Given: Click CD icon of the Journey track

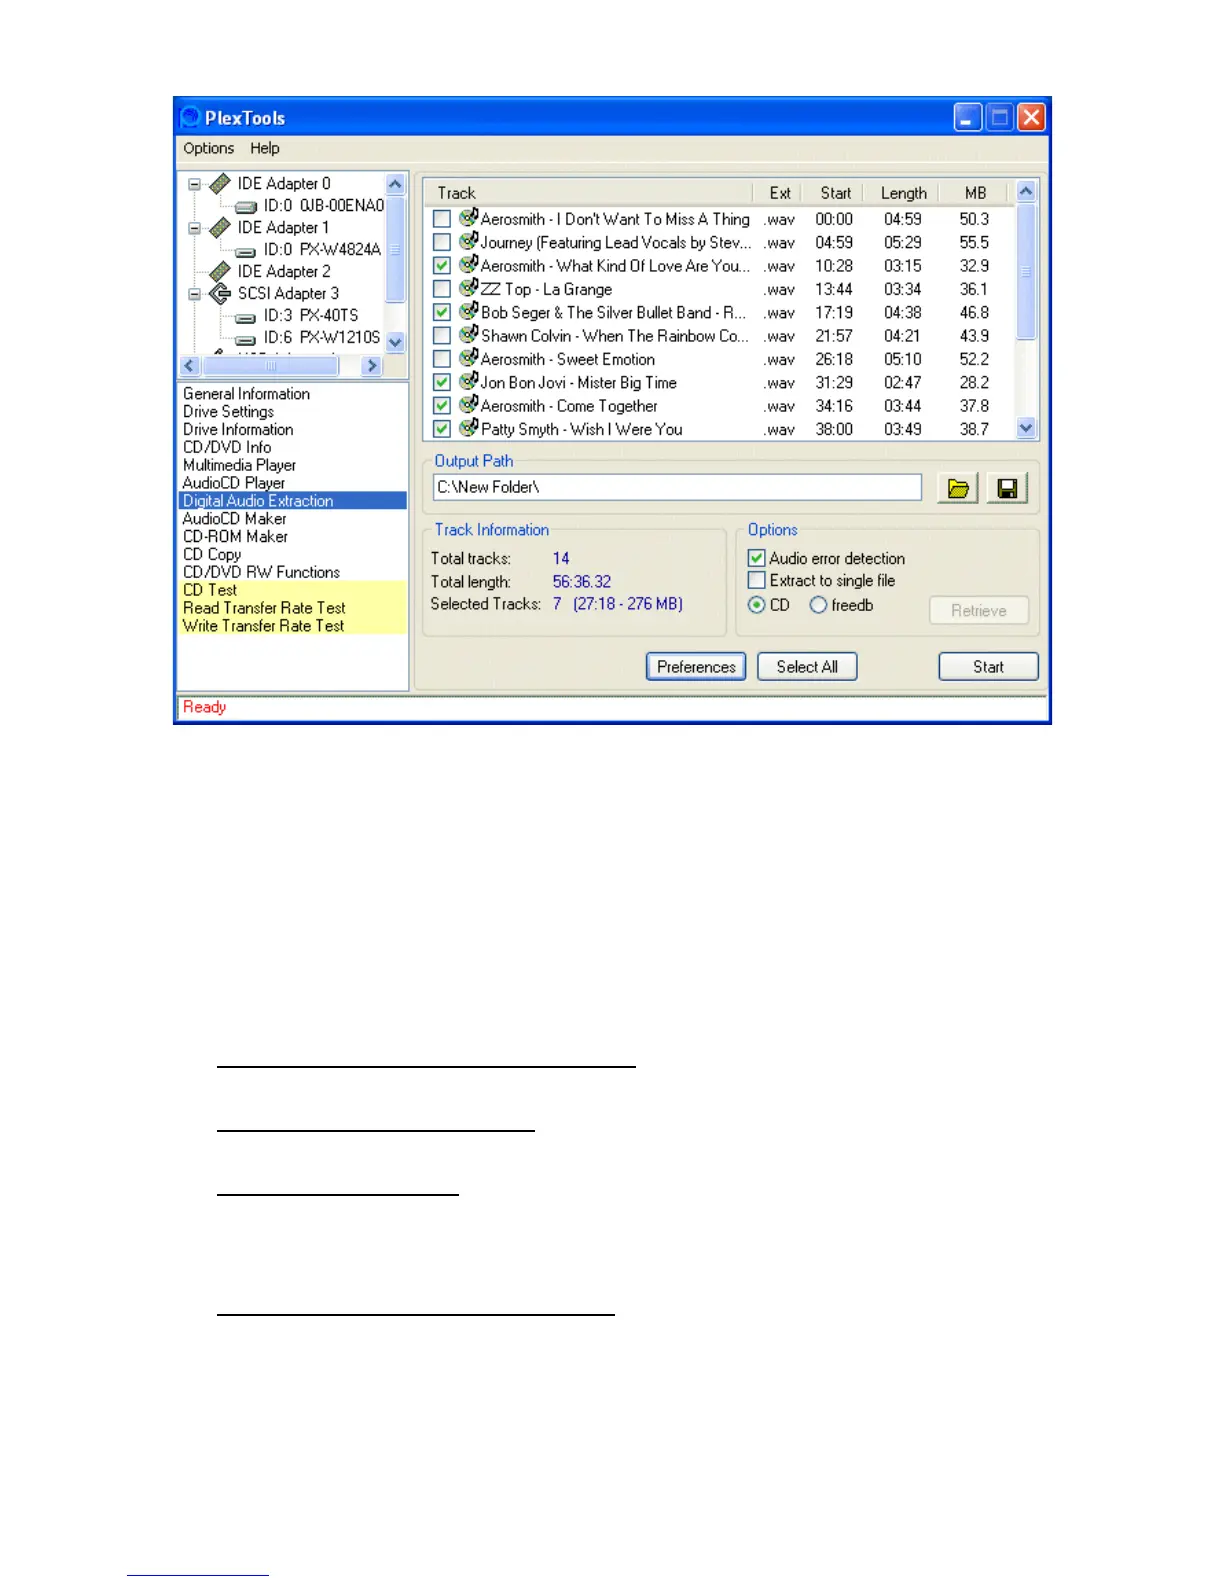Looking at the screenshot, I should [468, 241].
